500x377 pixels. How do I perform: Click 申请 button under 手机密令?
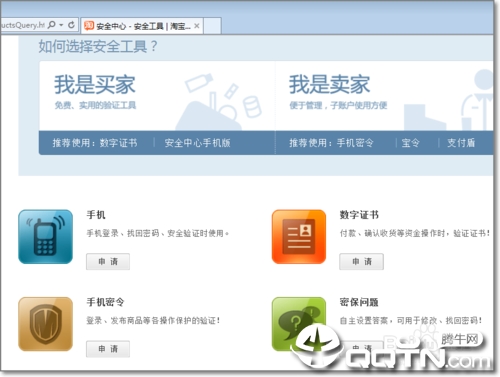pos(108,349)
